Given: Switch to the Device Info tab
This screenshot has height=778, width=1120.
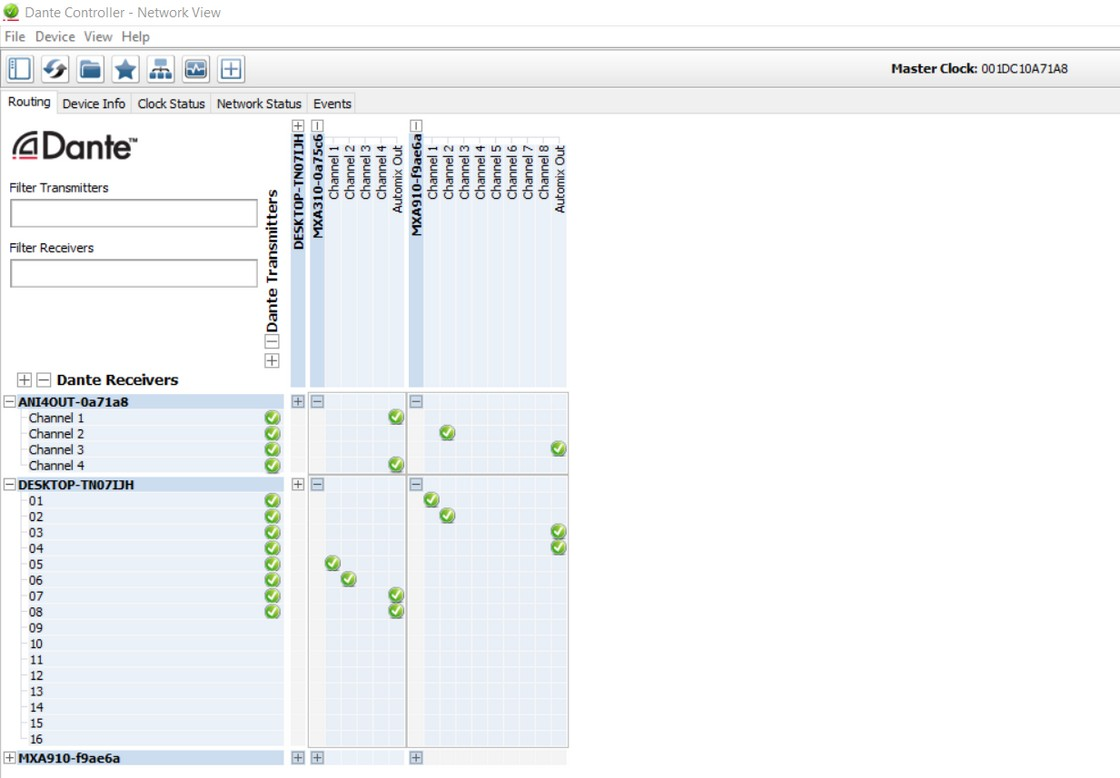Looking at the screenshot, I should click(x=94, y=104).
